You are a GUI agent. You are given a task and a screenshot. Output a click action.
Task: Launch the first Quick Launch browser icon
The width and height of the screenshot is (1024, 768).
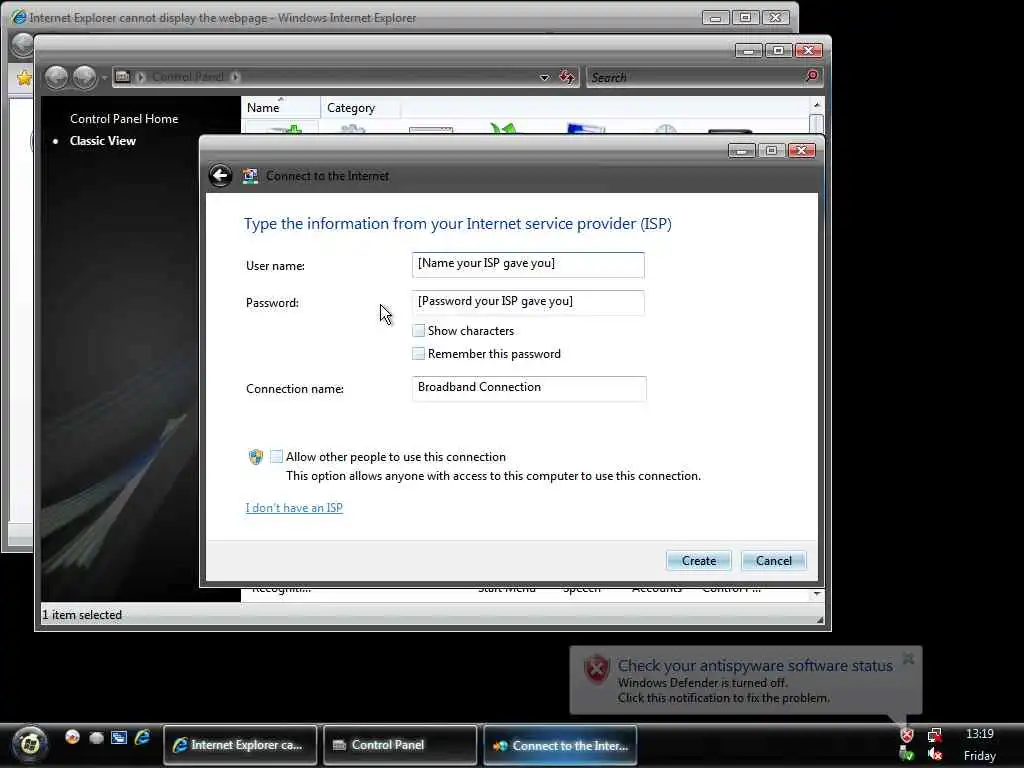pos(72,737)
